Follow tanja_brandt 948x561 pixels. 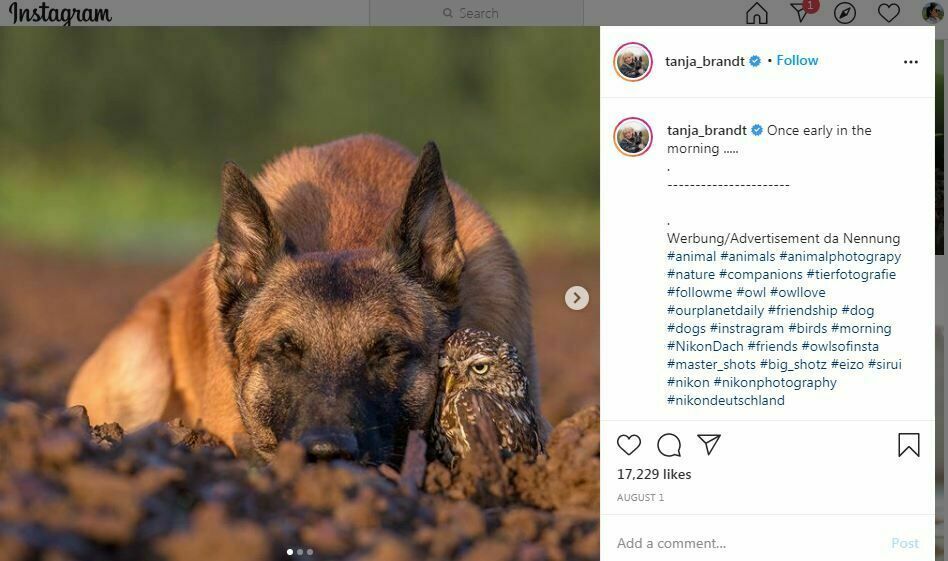(x=797, y=60)
